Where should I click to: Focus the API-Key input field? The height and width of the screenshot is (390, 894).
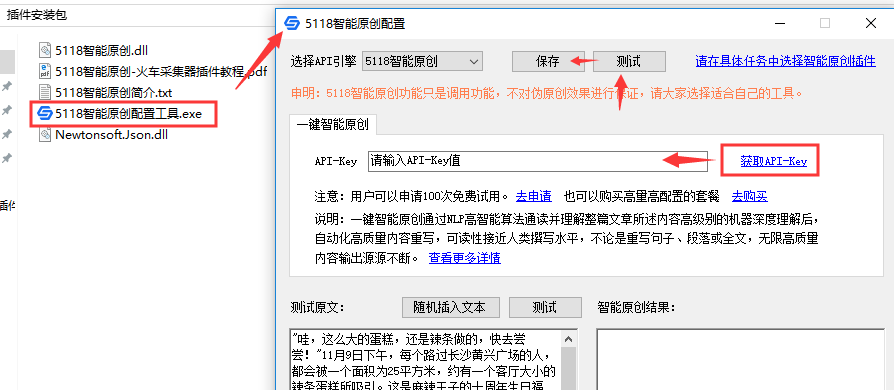(x=537, y=161)
